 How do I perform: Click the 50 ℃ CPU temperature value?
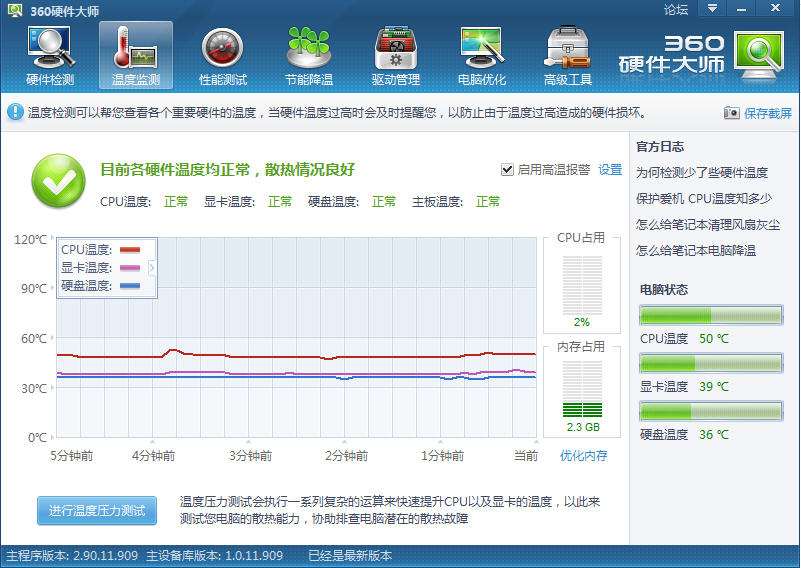click(x=714, y=339)
